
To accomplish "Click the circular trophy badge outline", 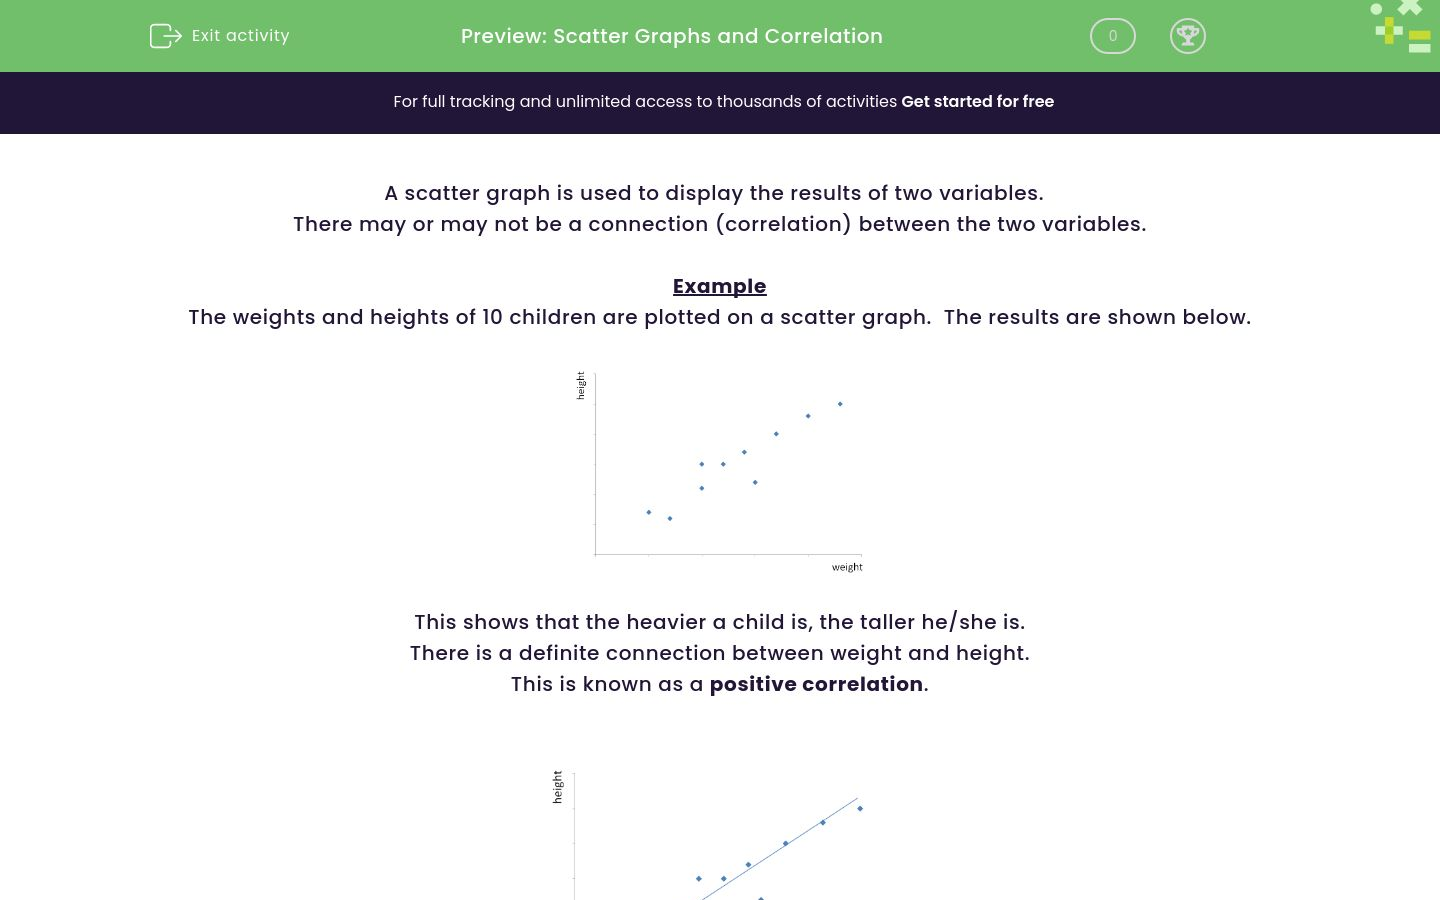I will 1188,36.
